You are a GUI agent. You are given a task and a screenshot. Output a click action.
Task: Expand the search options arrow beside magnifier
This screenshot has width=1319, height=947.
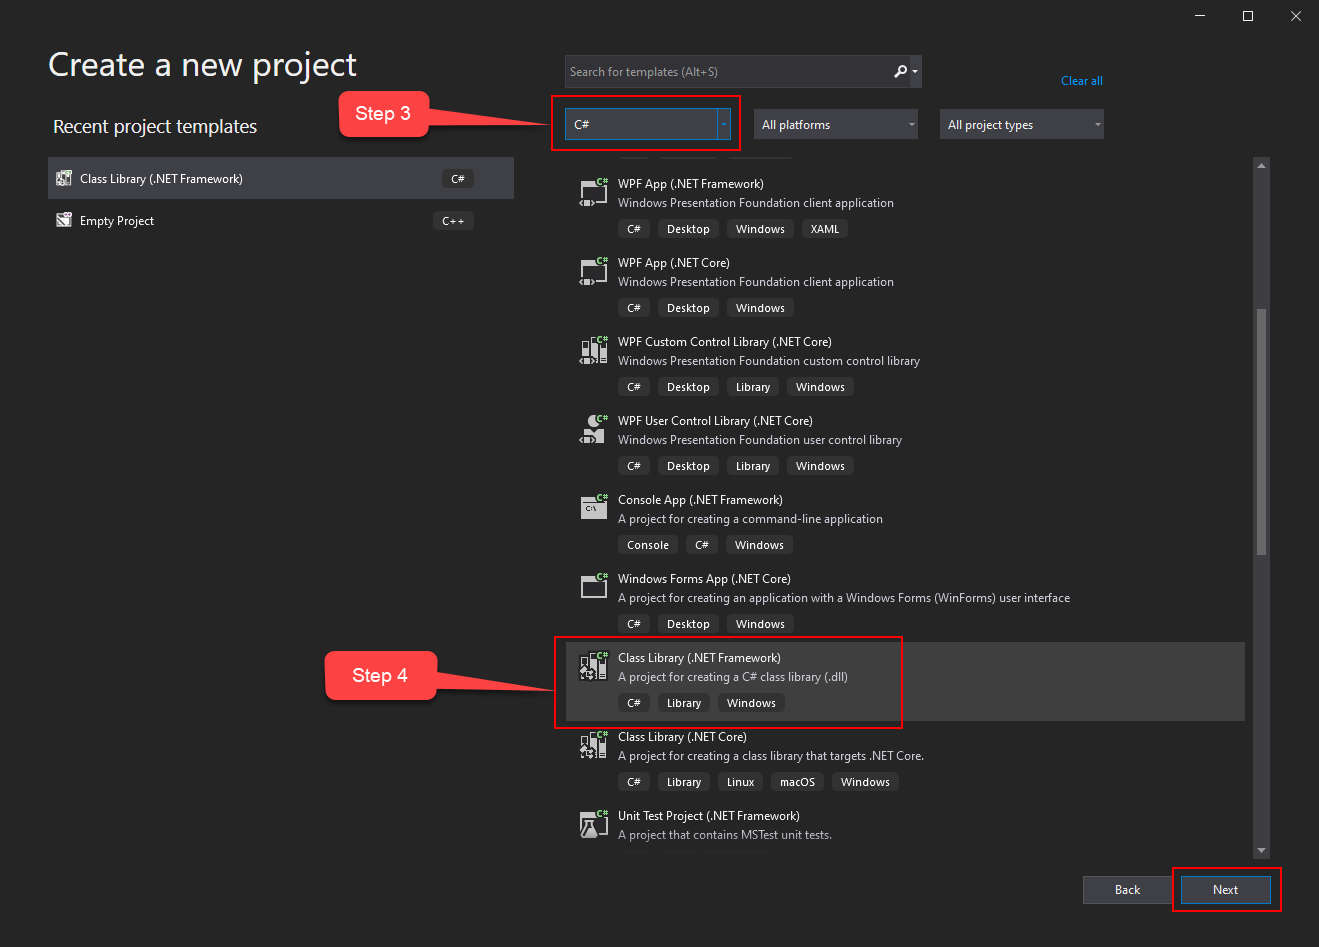click(x=915, y=72)
